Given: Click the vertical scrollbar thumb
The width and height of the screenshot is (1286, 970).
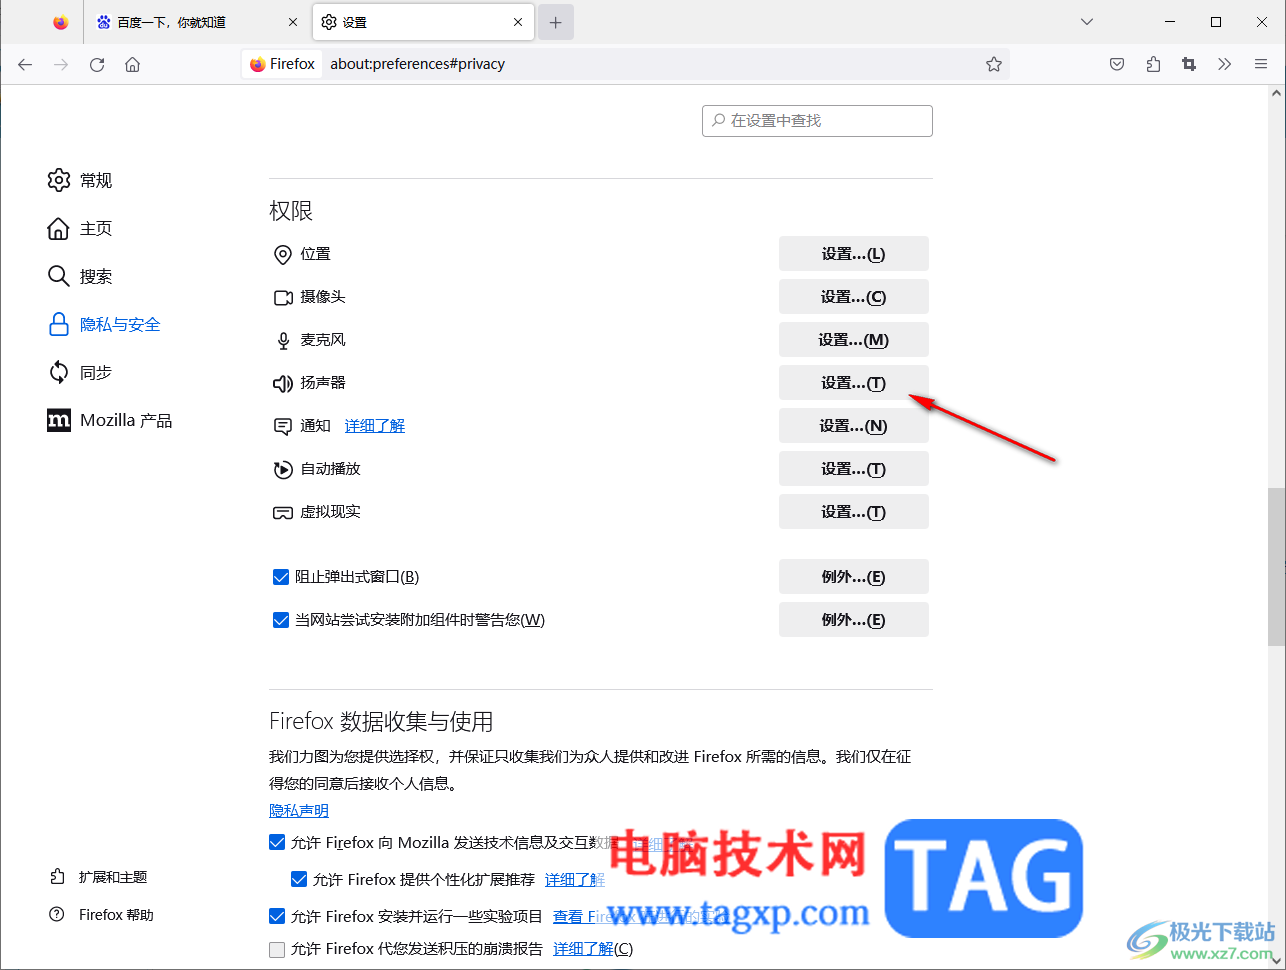Looking at the screenshot, I should tap(1276, 566).
